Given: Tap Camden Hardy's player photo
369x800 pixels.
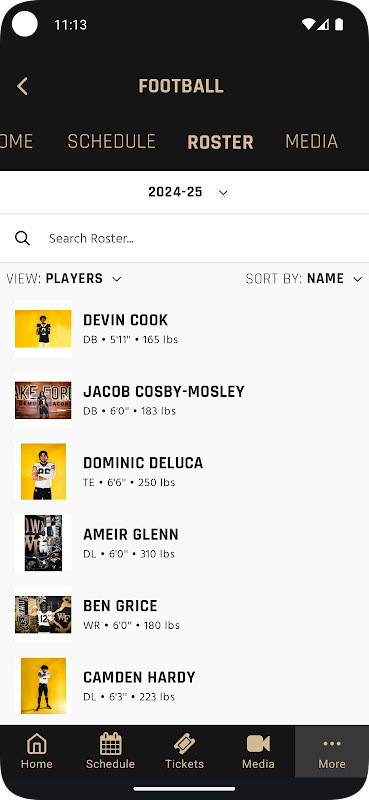Looking at the screenshot, I should [x=43, y=686].
